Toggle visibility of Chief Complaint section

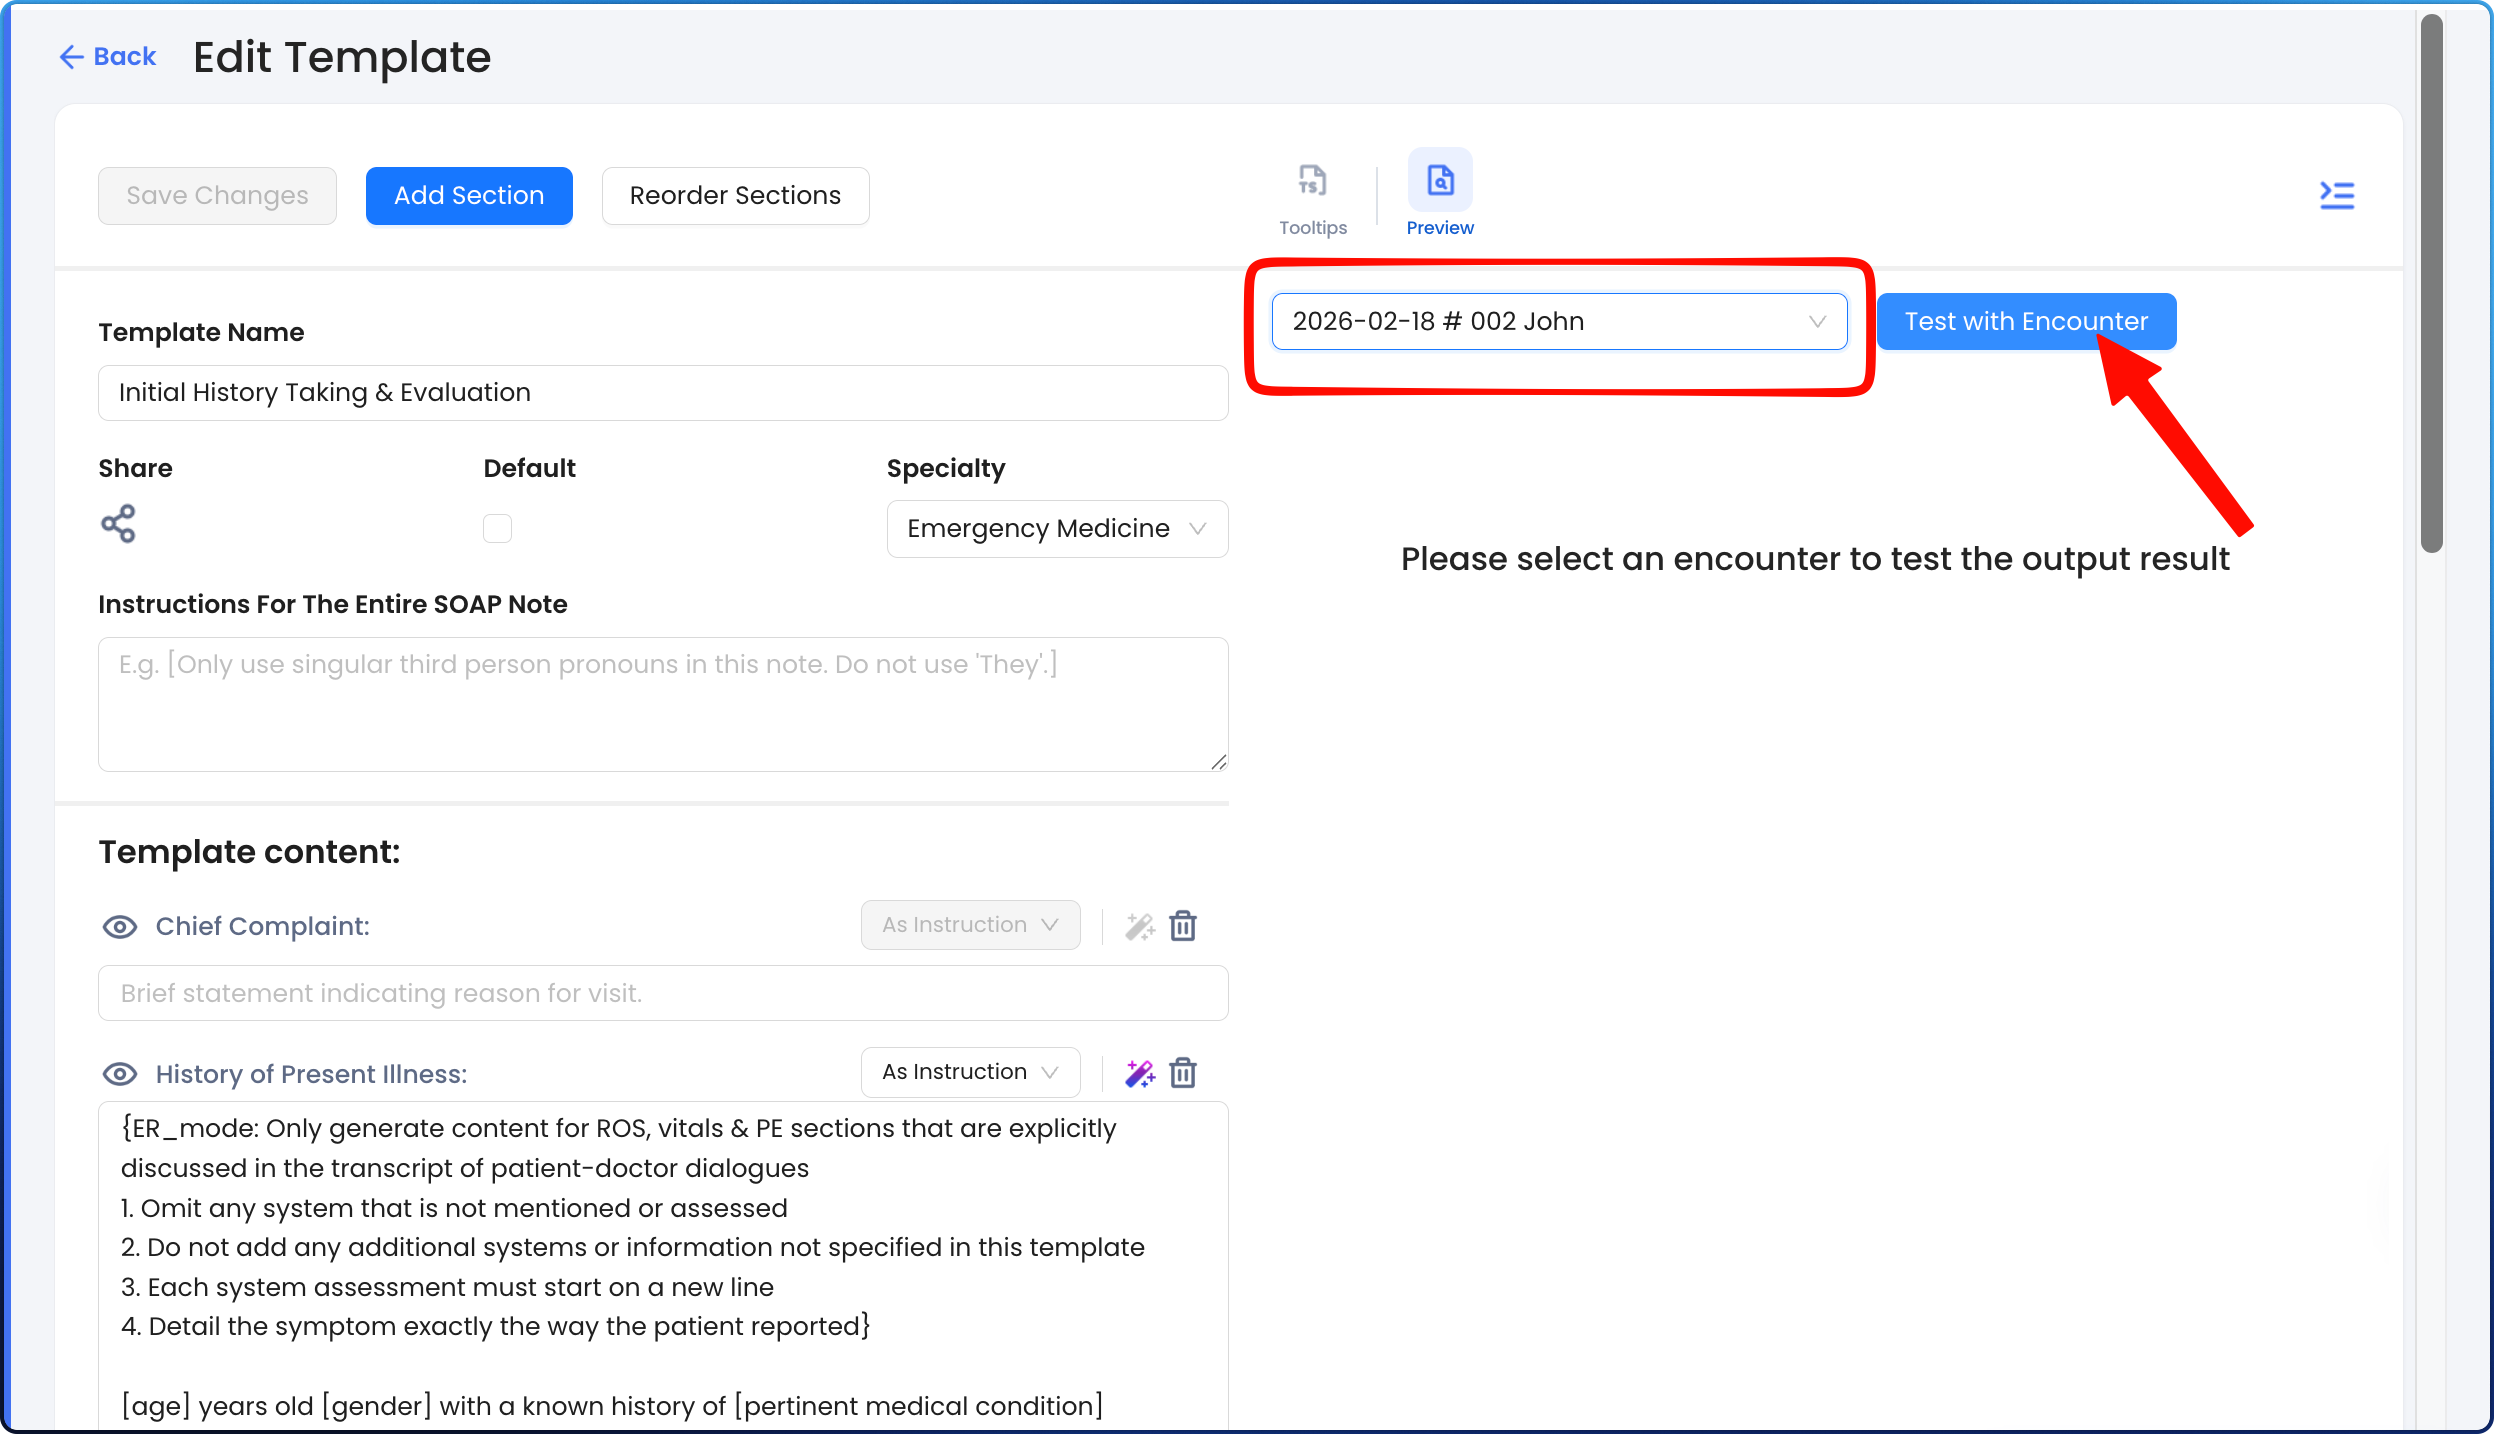pyautogui.click(x=120, y=927)
